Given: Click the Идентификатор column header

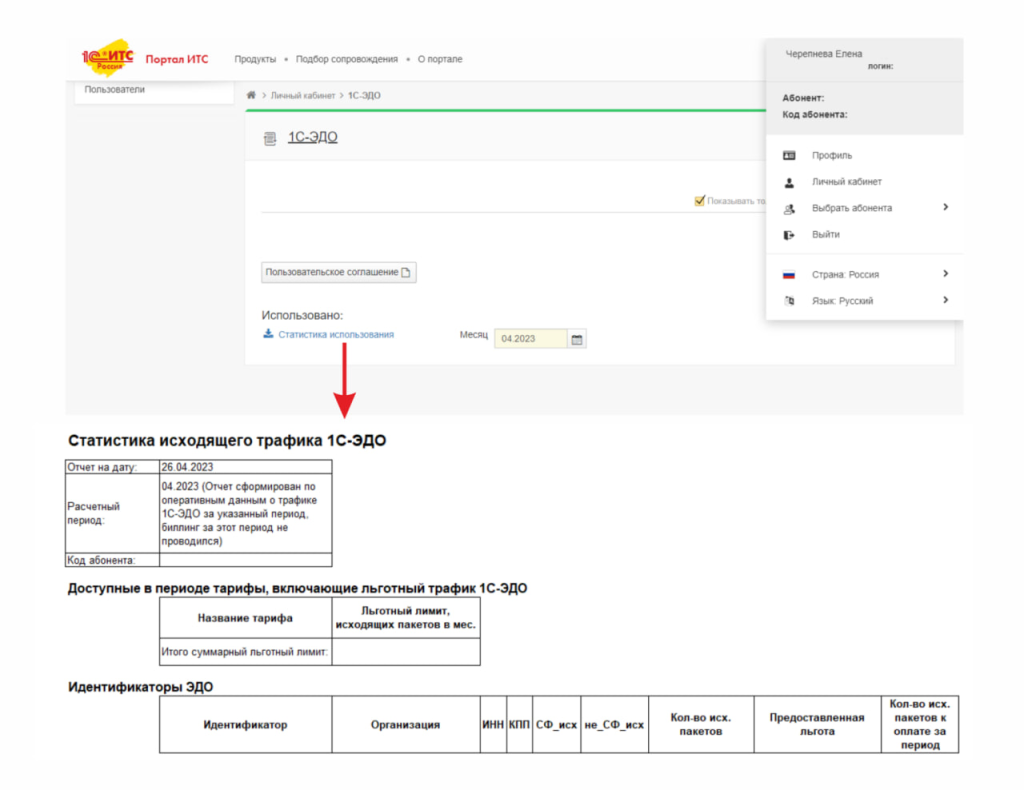Looking at the screenshot, I should 246,725.
